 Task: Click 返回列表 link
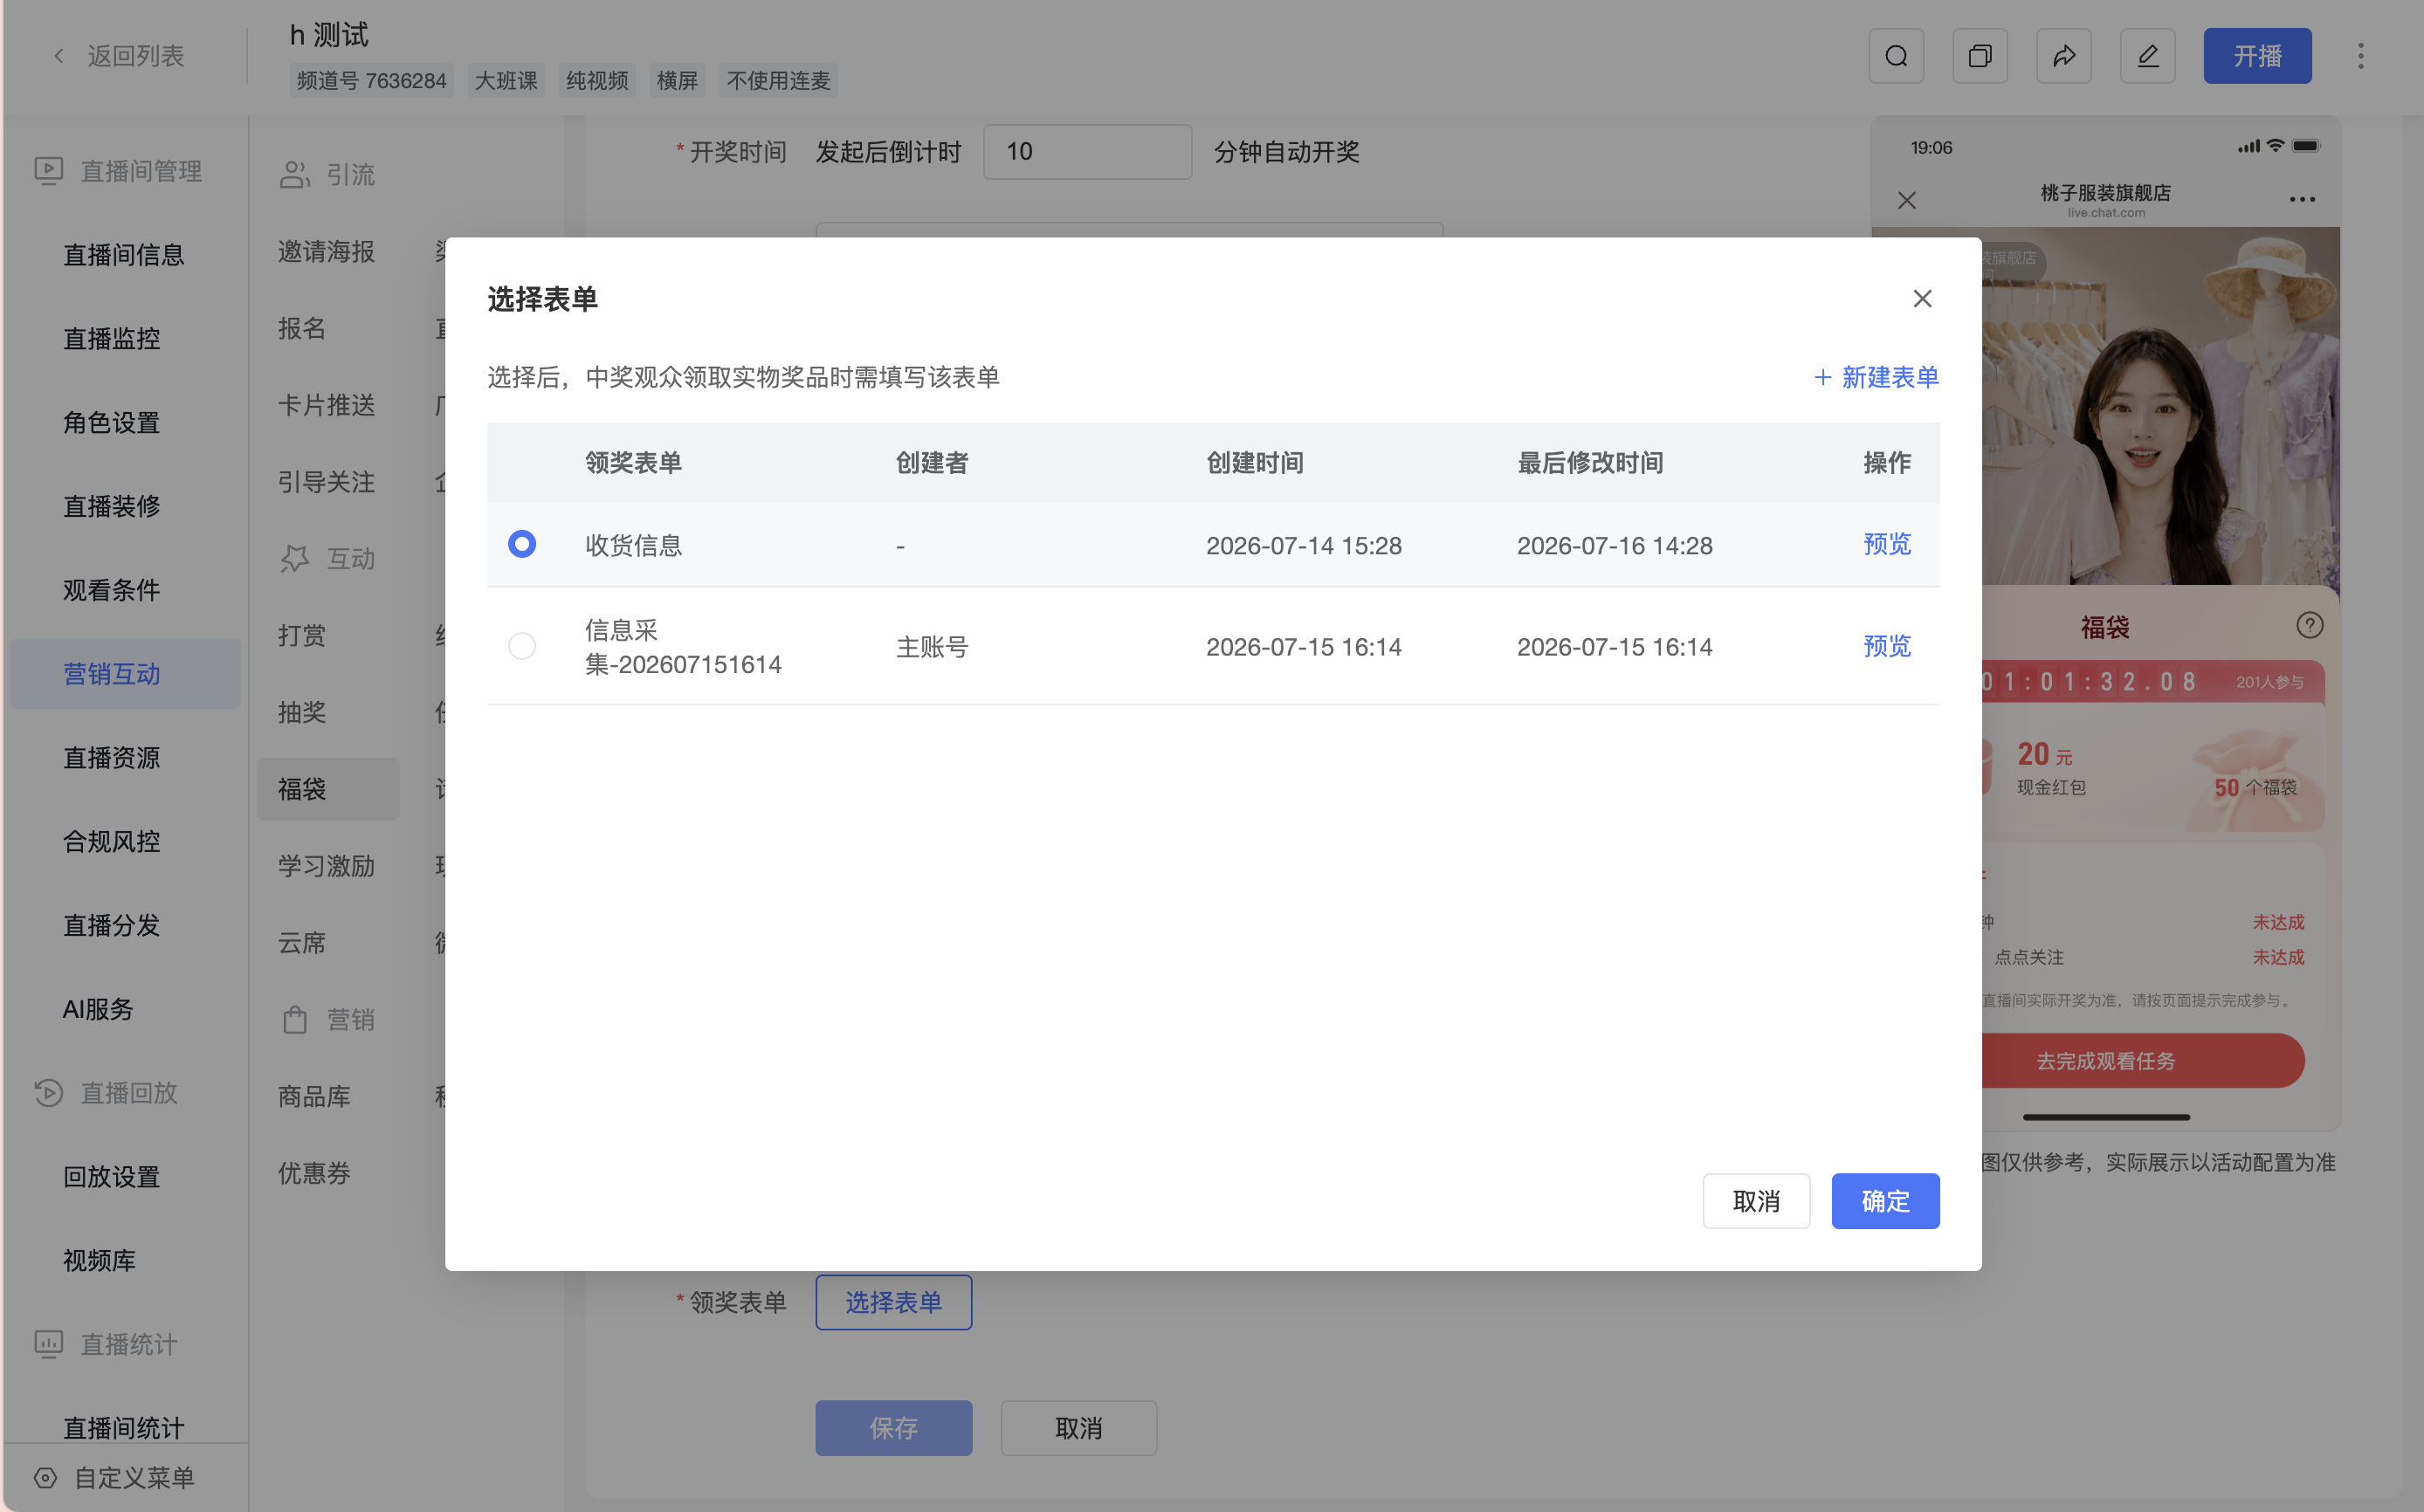coord(136,56)
